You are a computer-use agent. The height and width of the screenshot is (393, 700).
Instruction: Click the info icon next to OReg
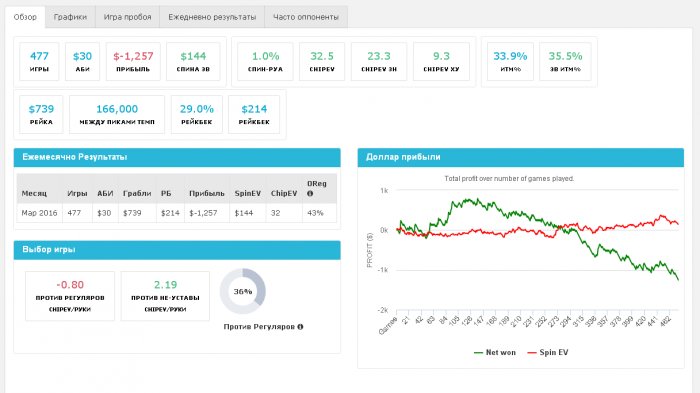pos(310,193)
